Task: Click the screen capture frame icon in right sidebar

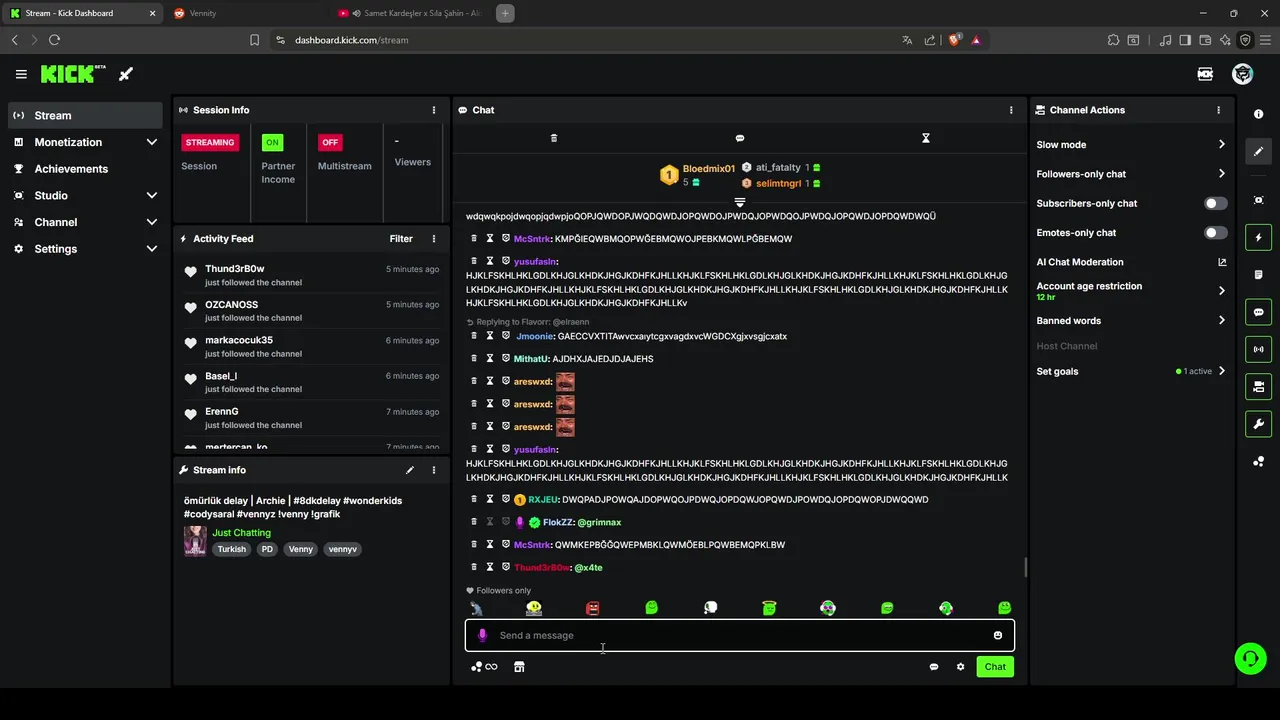Action: point(1259,200)
